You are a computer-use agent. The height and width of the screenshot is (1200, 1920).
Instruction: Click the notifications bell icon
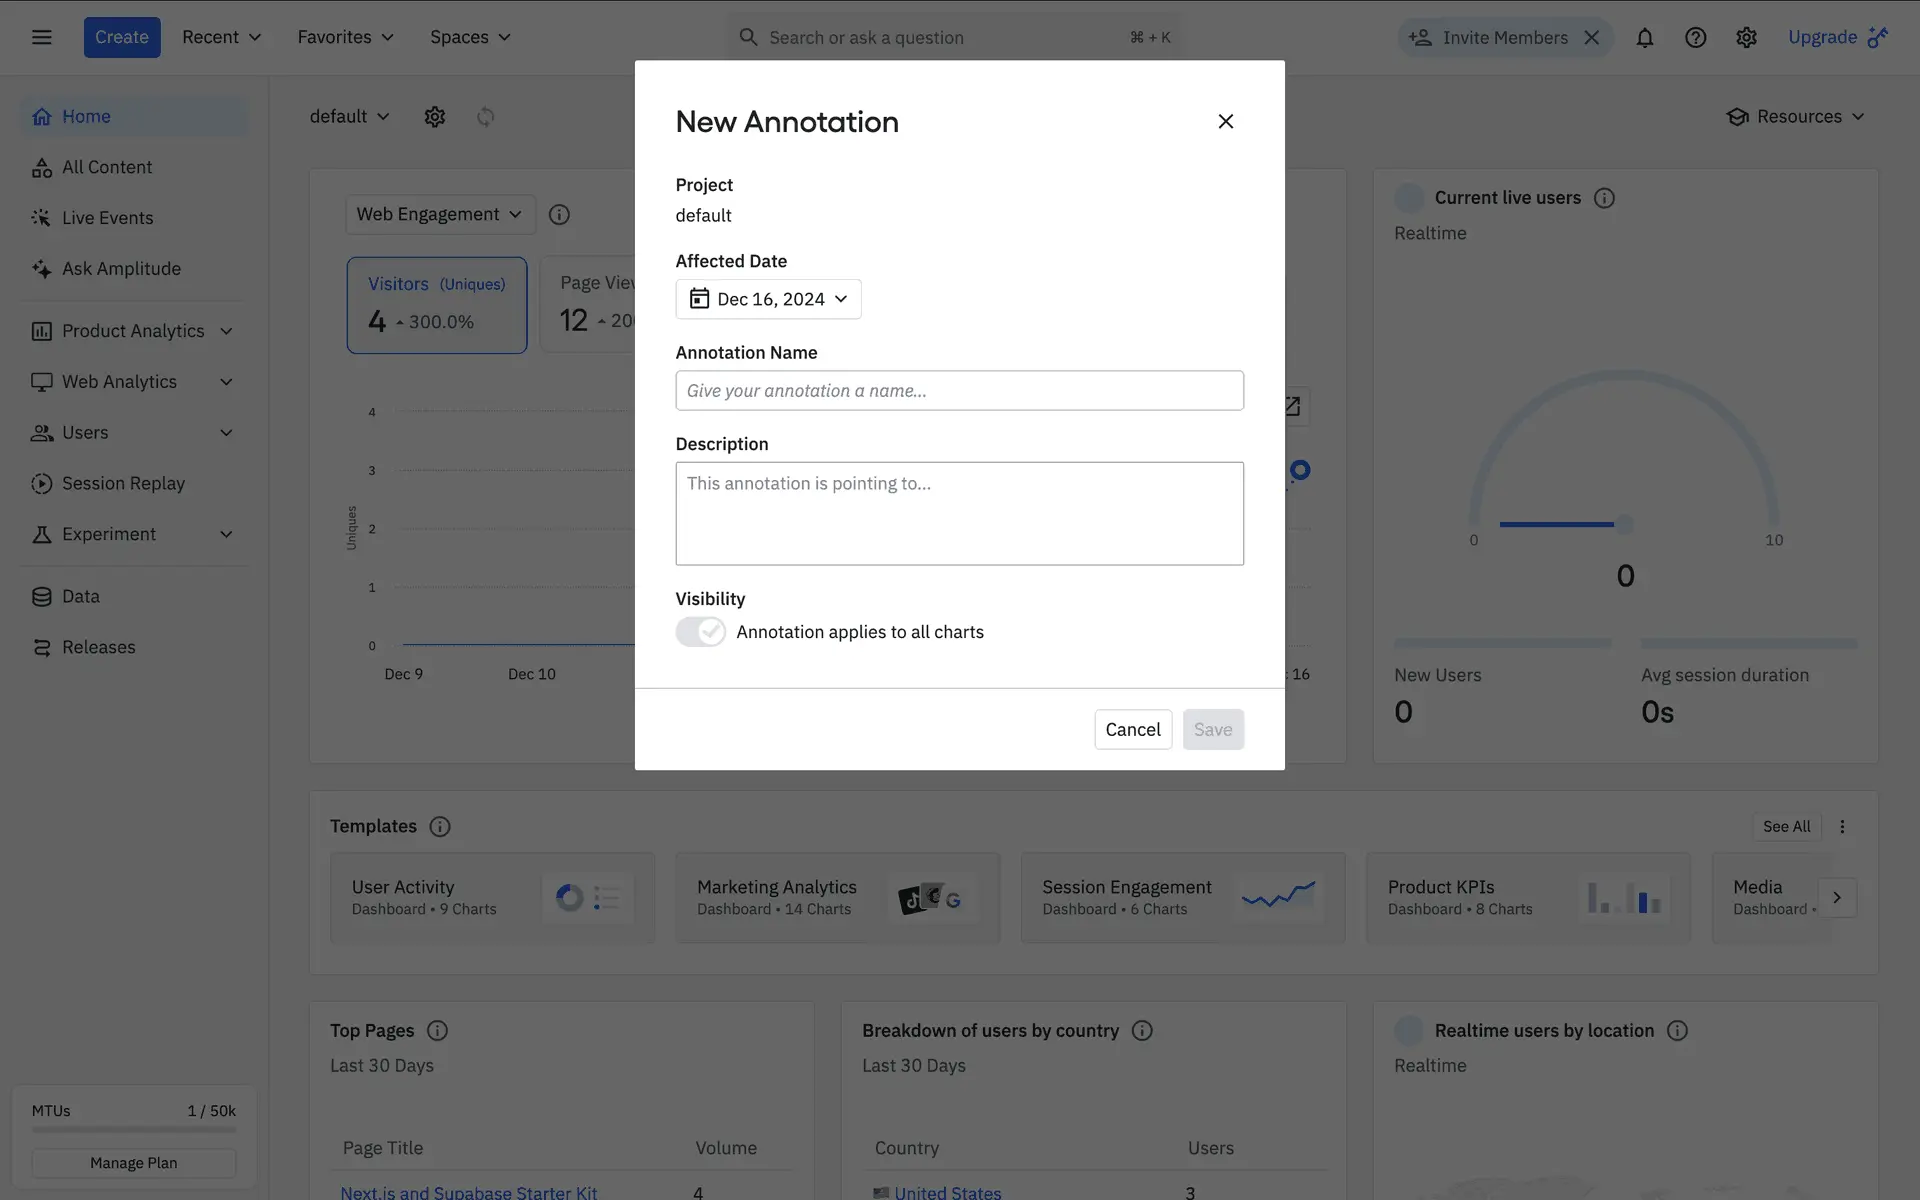(1644, 37)
